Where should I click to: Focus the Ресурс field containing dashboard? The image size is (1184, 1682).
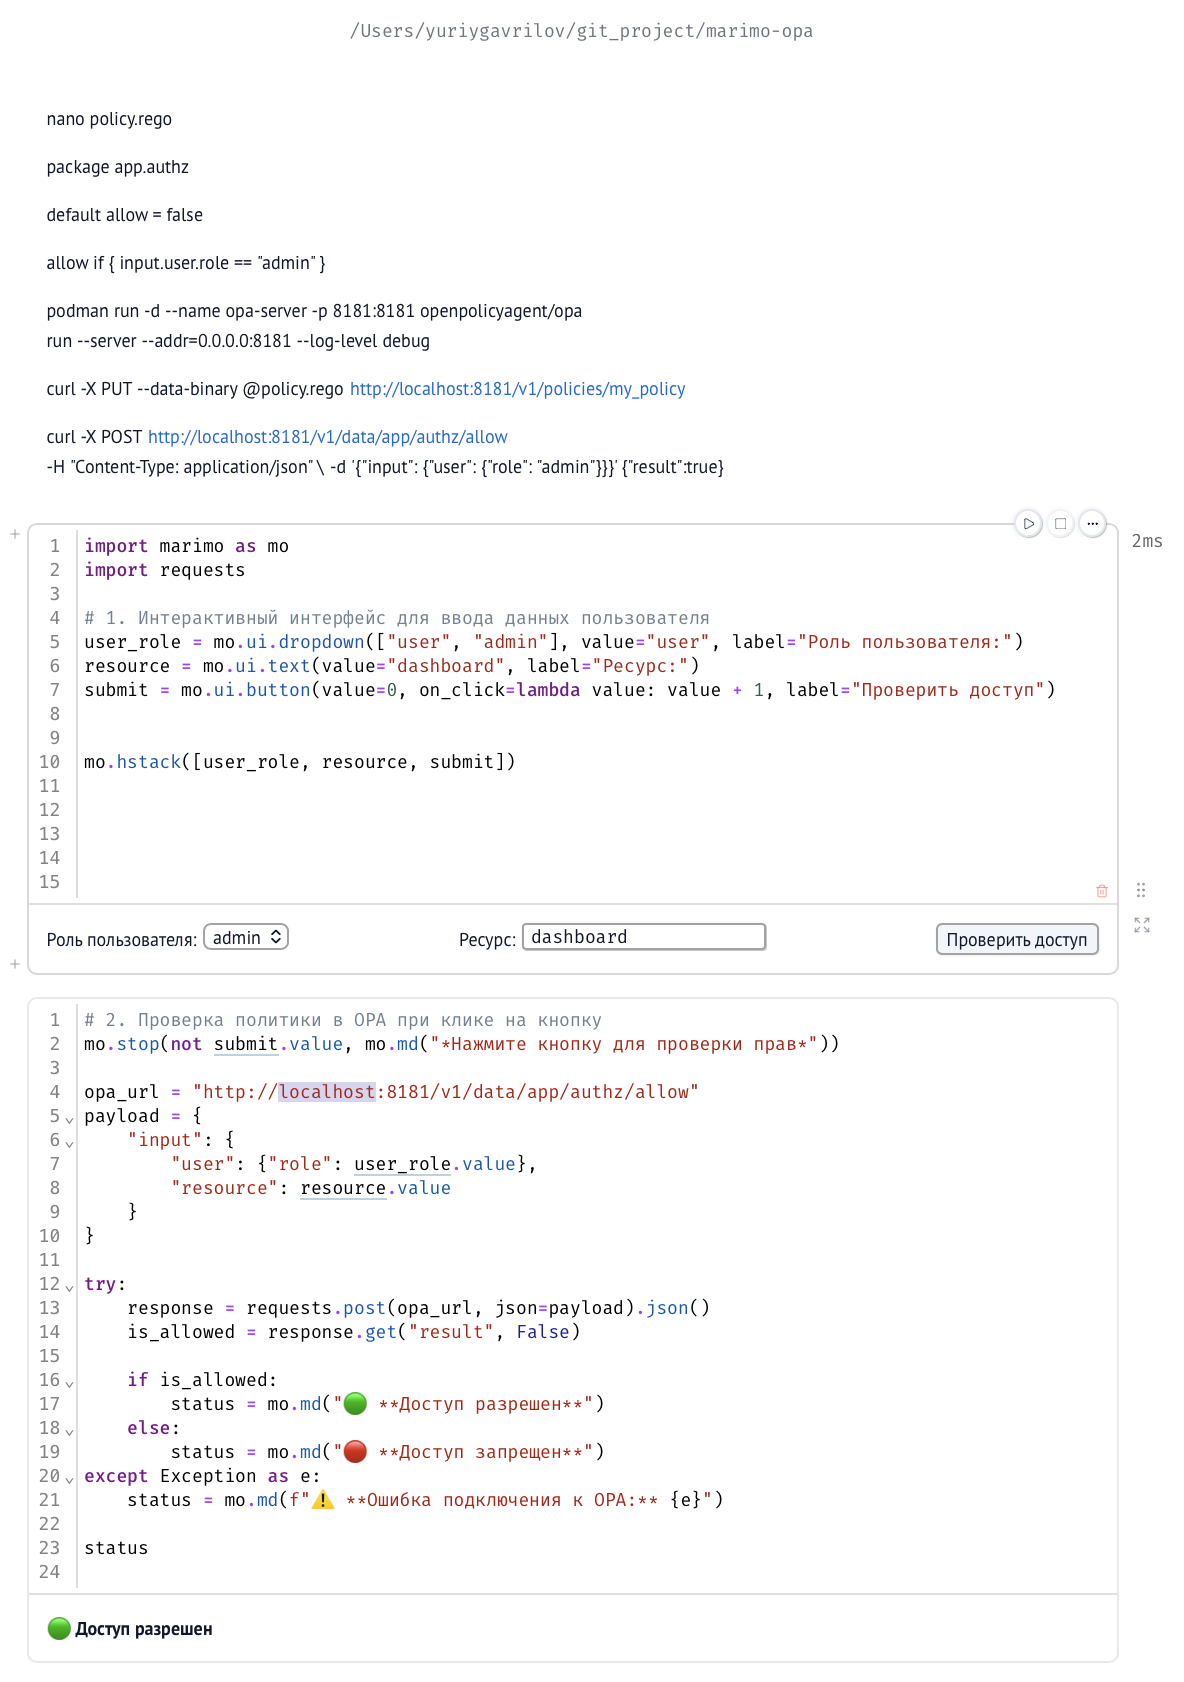[x=644, y=937]
